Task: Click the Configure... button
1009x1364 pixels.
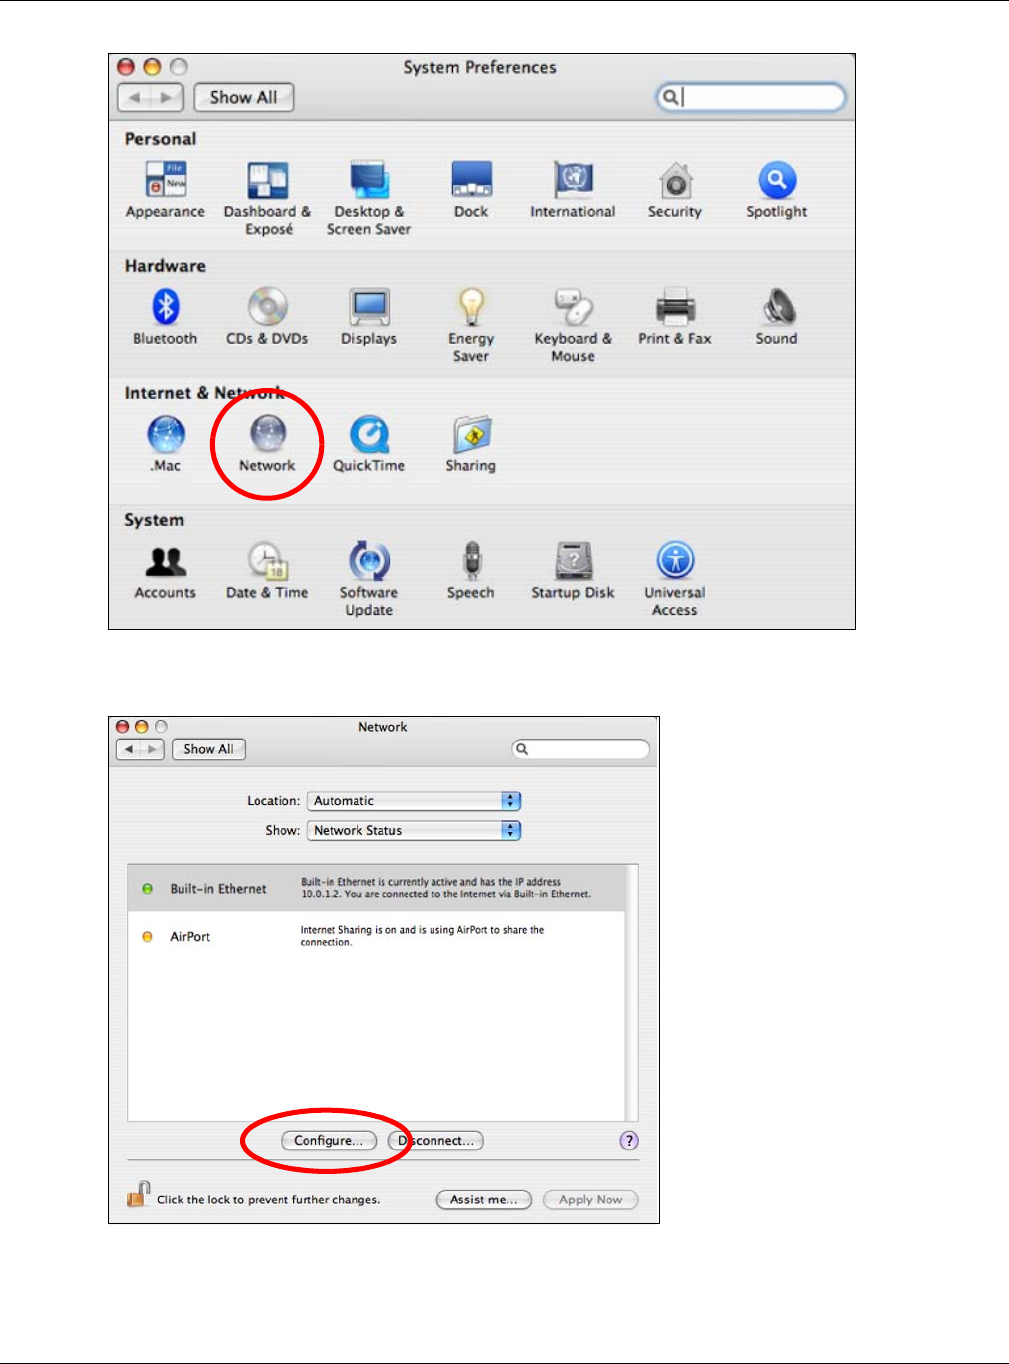Action: 329,1140
